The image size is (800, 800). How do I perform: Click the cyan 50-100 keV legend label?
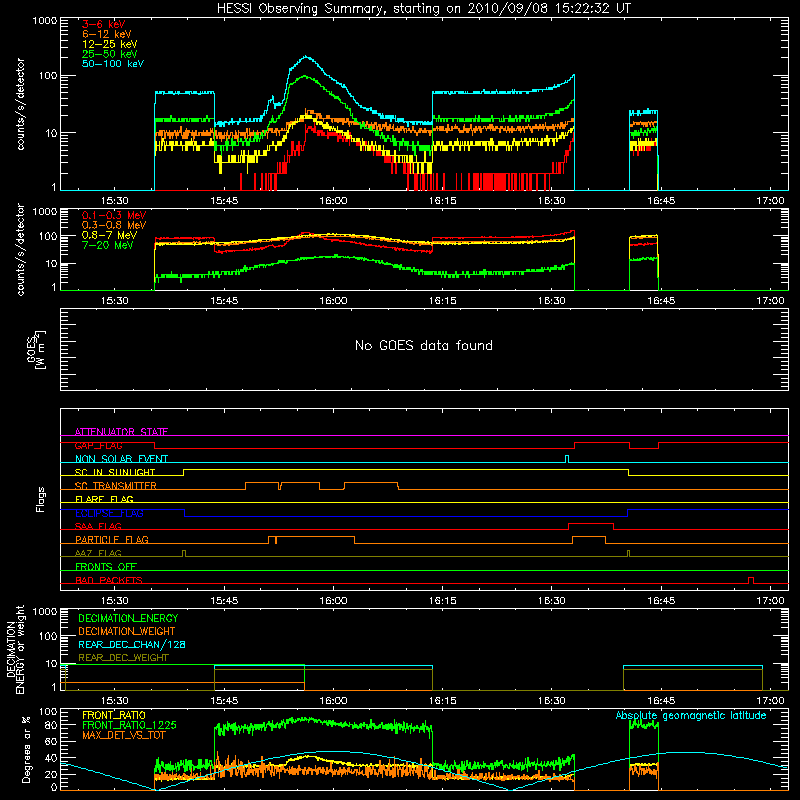(113, 64)
